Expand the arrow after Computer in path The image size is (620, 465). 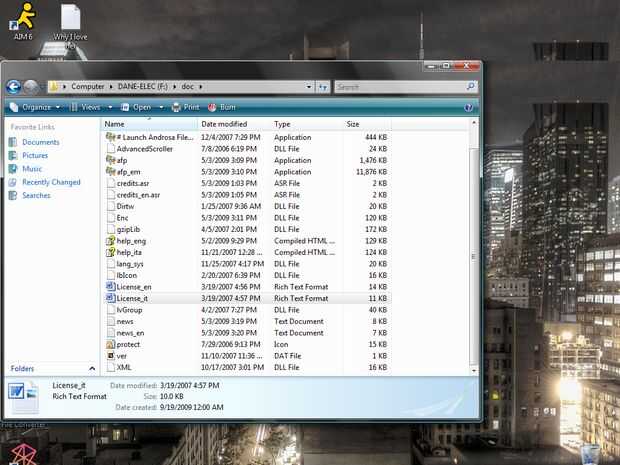pyautogui.click(x=111, y=87)
